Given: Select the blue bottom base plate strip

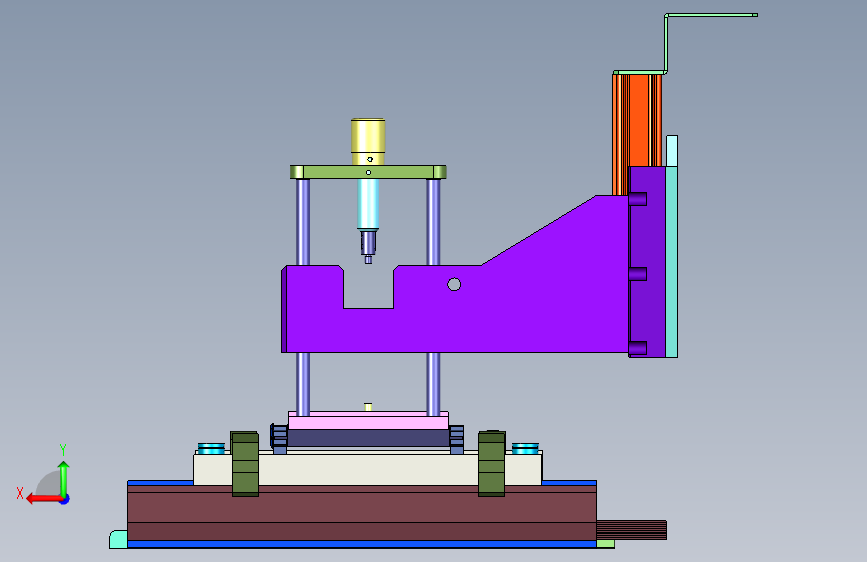Looking at the screenshot, I should pyautogui.click(x=362, y=544).
